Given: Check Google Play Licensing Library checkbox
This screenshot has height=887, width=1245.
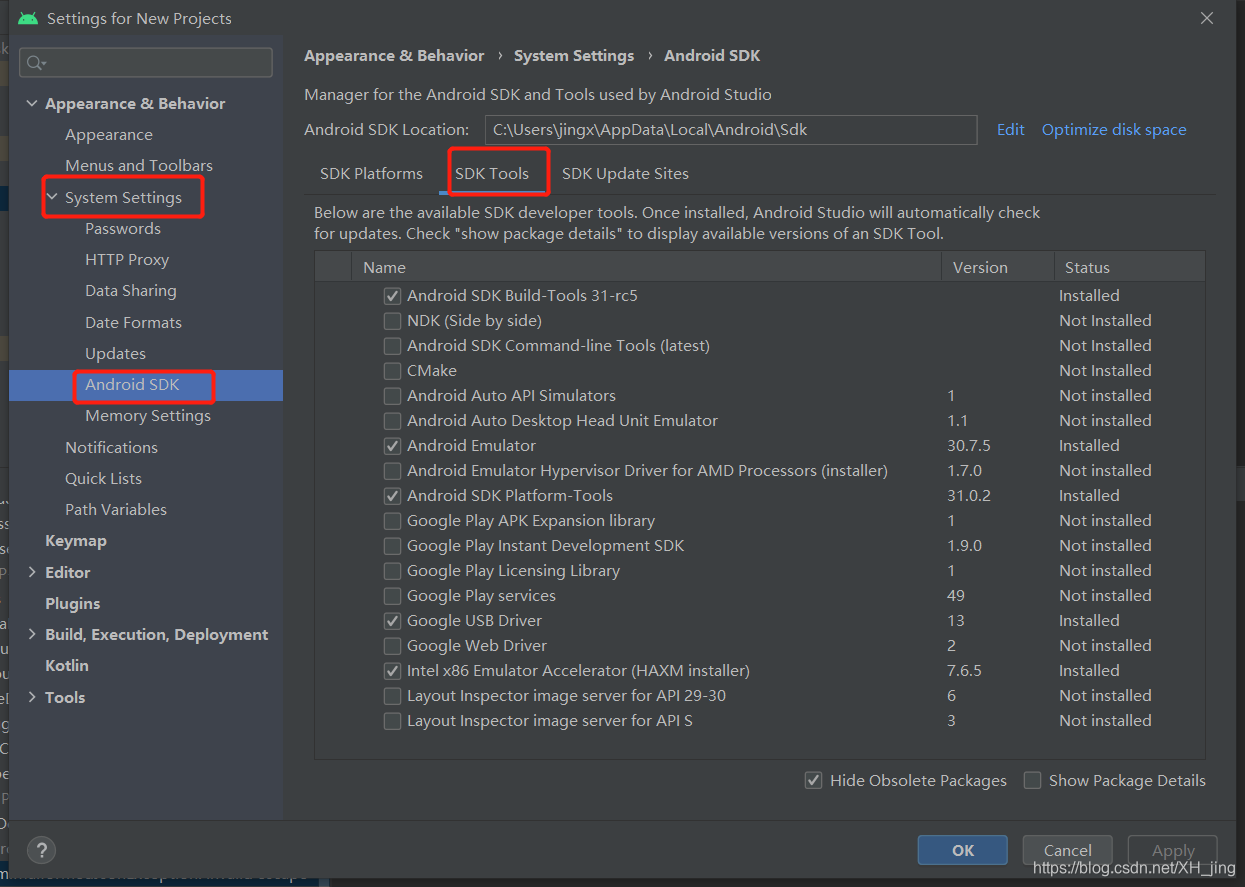Looking at the screenshot, I should tap(393, 571).
